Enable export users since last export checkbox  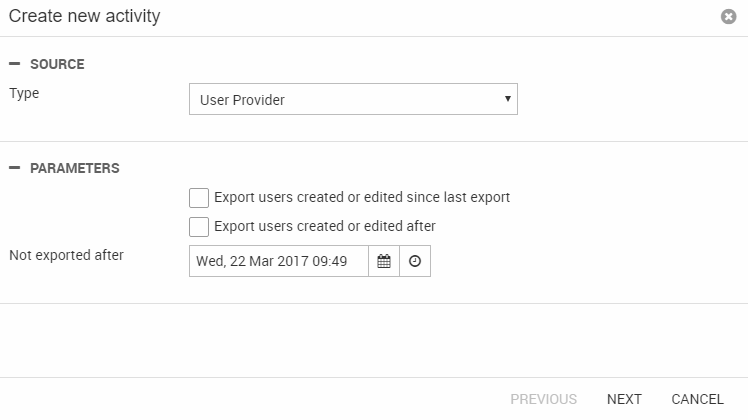199,198
